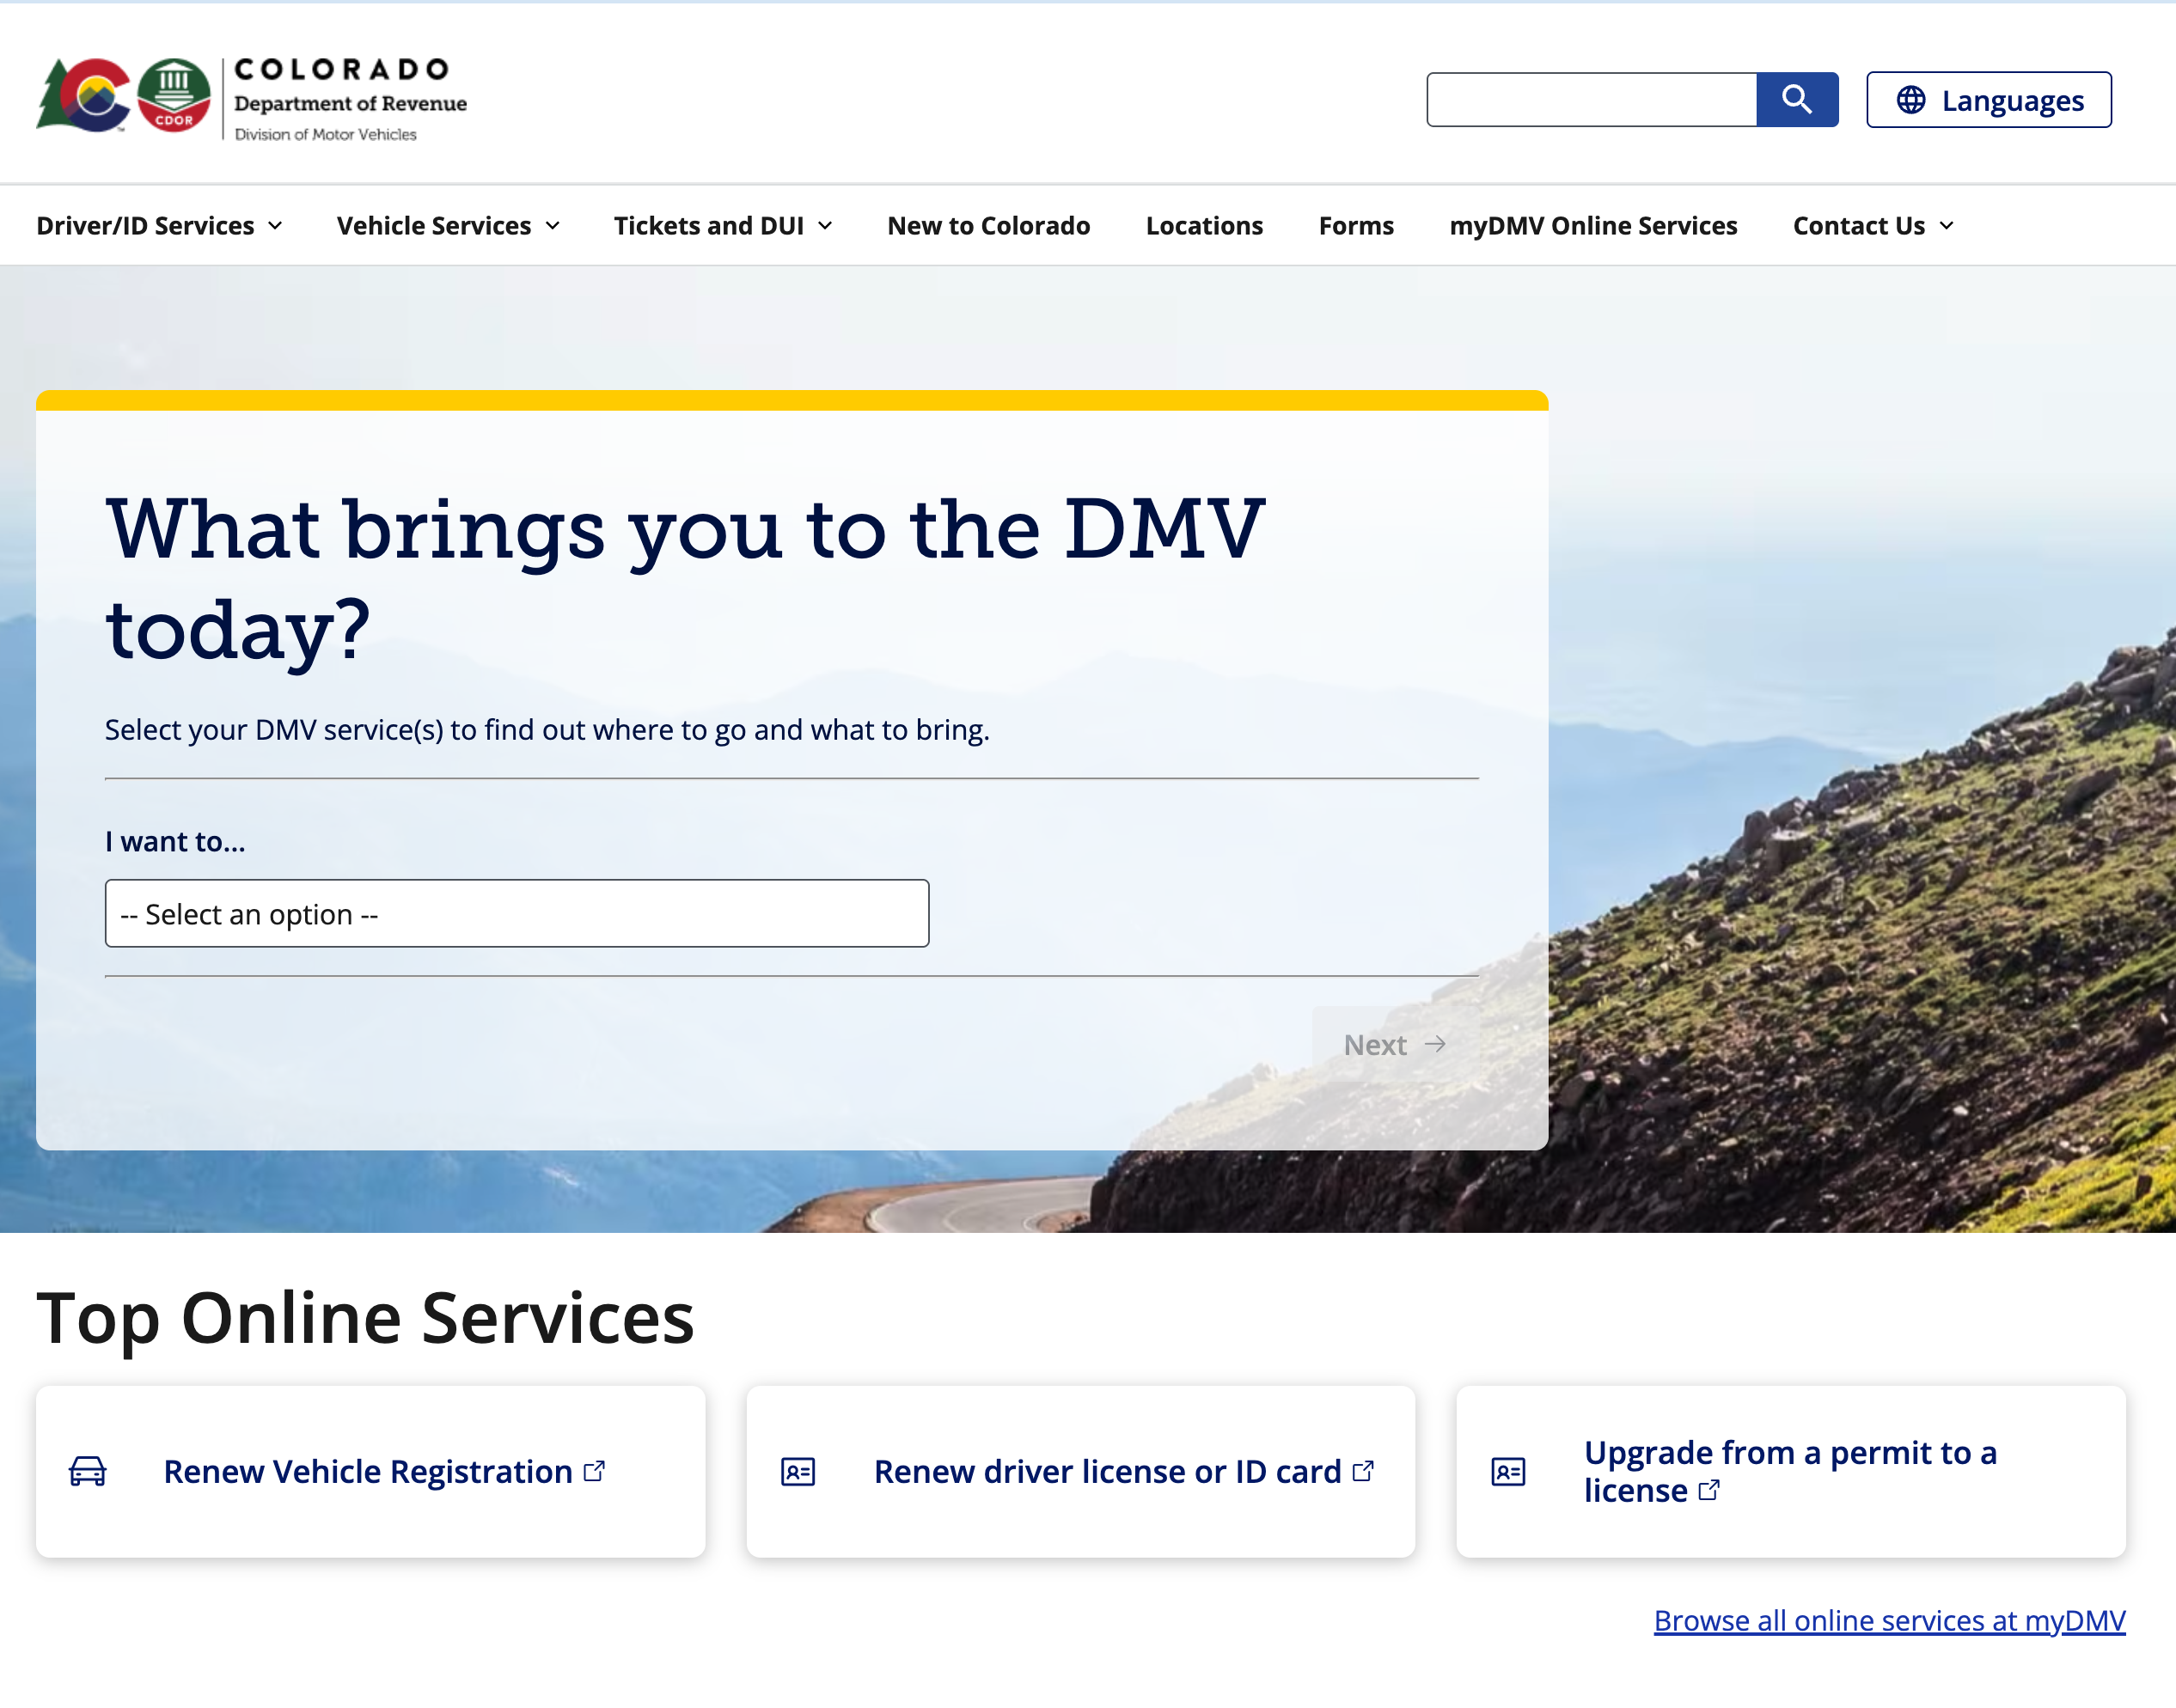Click the ID card icon beside Upgrade from a permit
2176x1708 pixels.
pyautogui.click(x=1508, y=1471)
